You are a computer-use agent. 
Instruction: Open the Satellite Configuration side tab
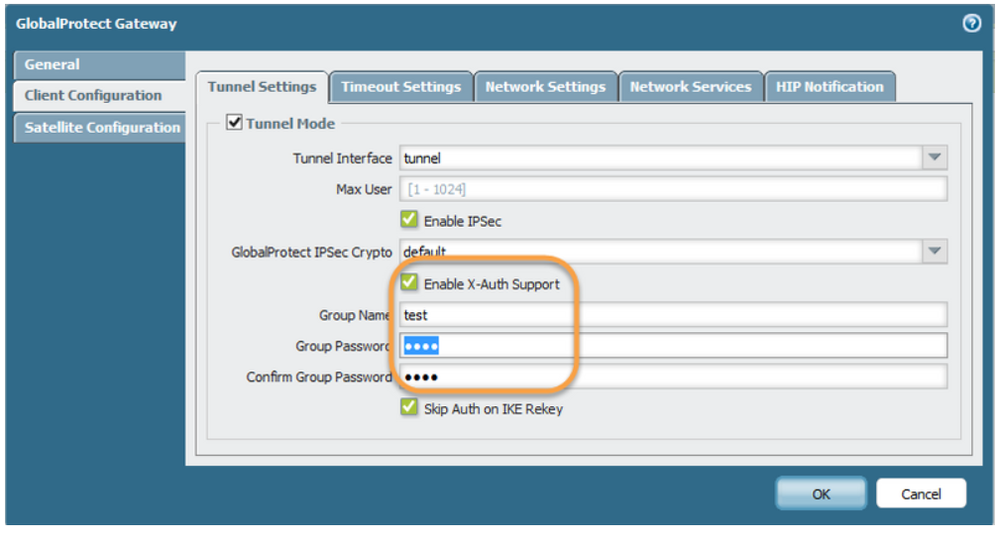coord(99,127)
